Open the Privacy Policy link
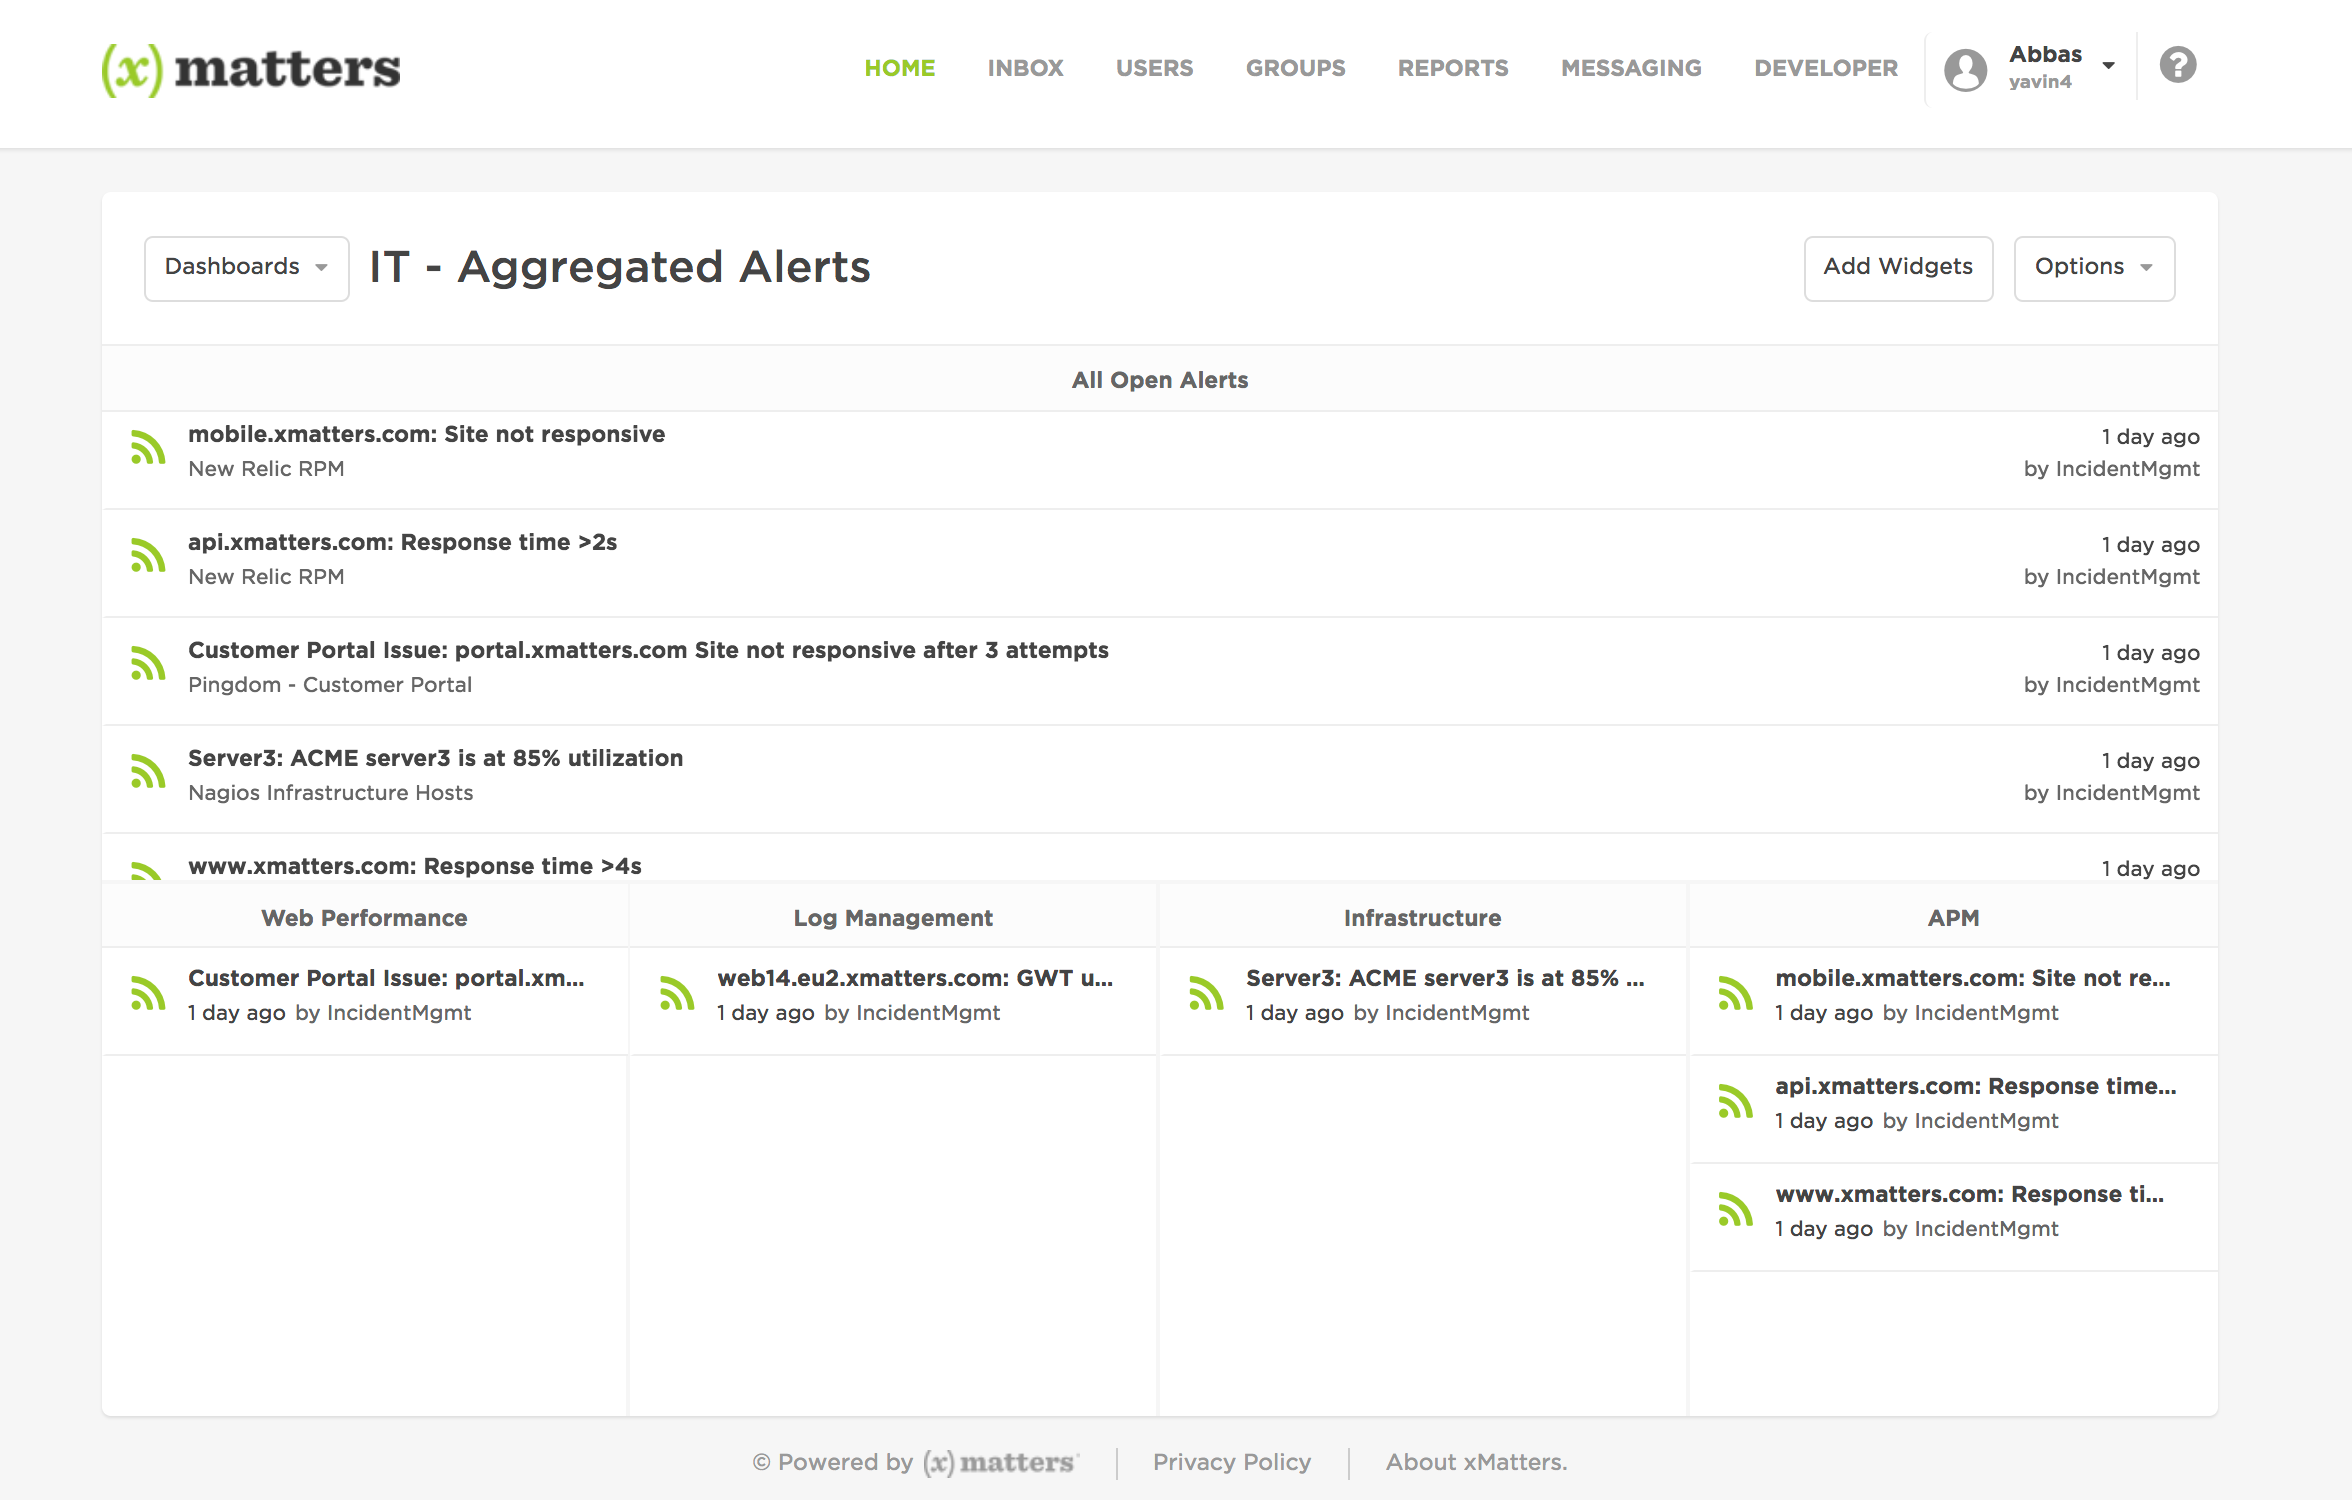Image resolution: width=2352 pixels, height=1500 pixels. [x=1231, y=1462]
